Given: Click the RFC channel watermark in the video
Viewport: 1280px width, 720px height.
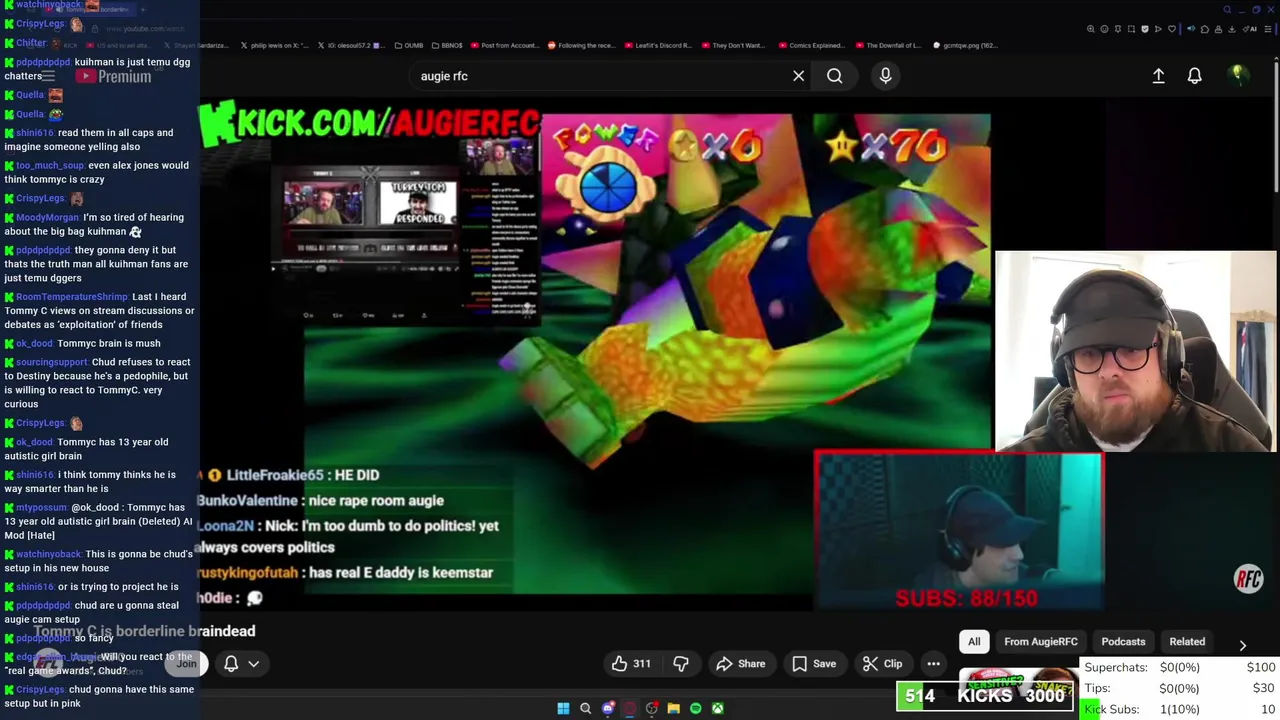Looking at the screenshot, I should click(x=1248, y=579).
